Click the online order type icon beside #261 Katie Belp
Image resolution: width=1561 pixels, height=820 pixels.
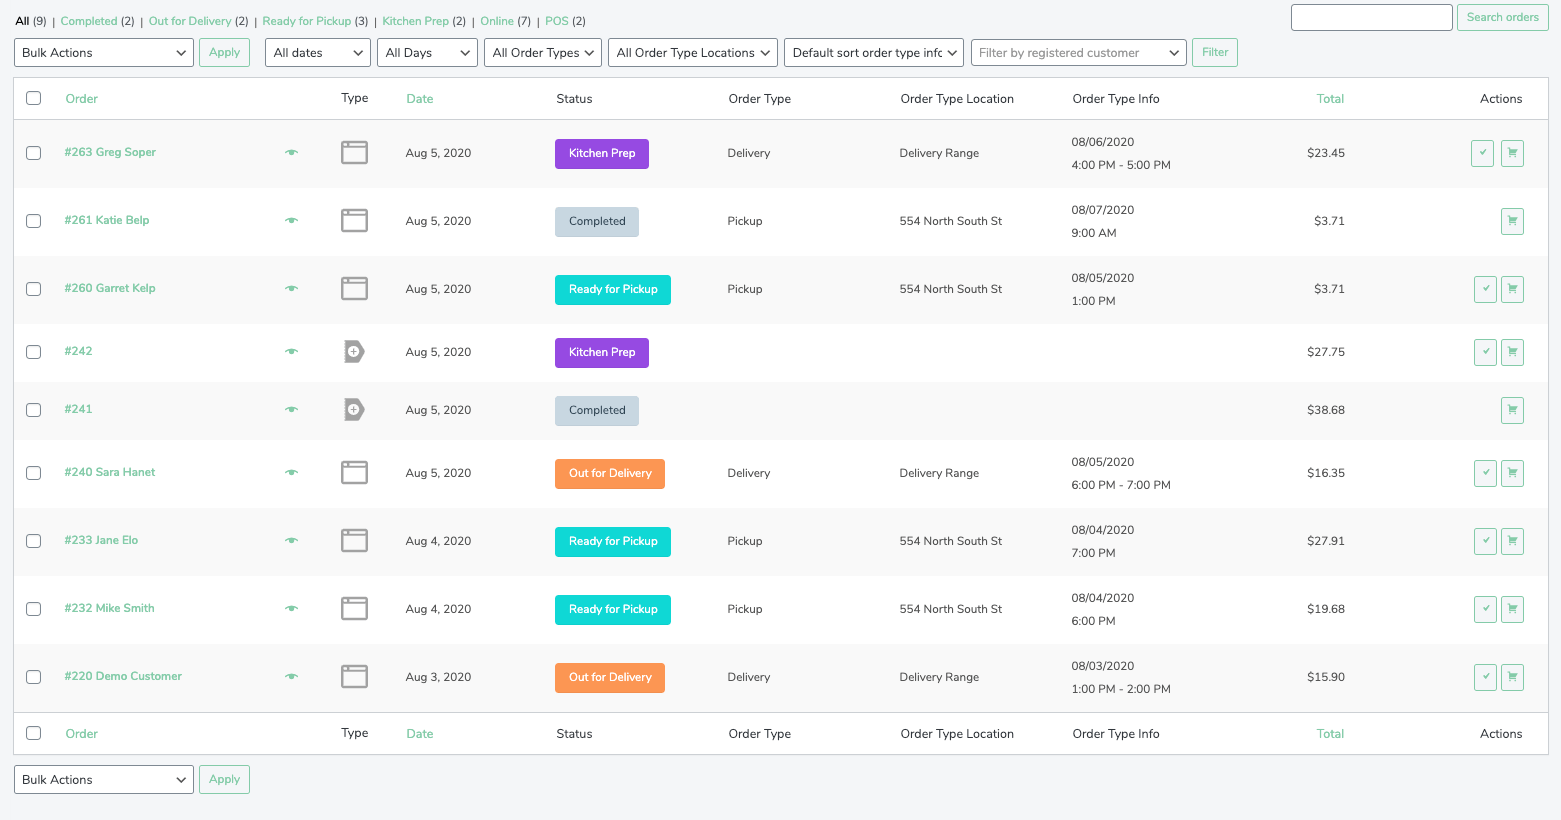point(354,220)
